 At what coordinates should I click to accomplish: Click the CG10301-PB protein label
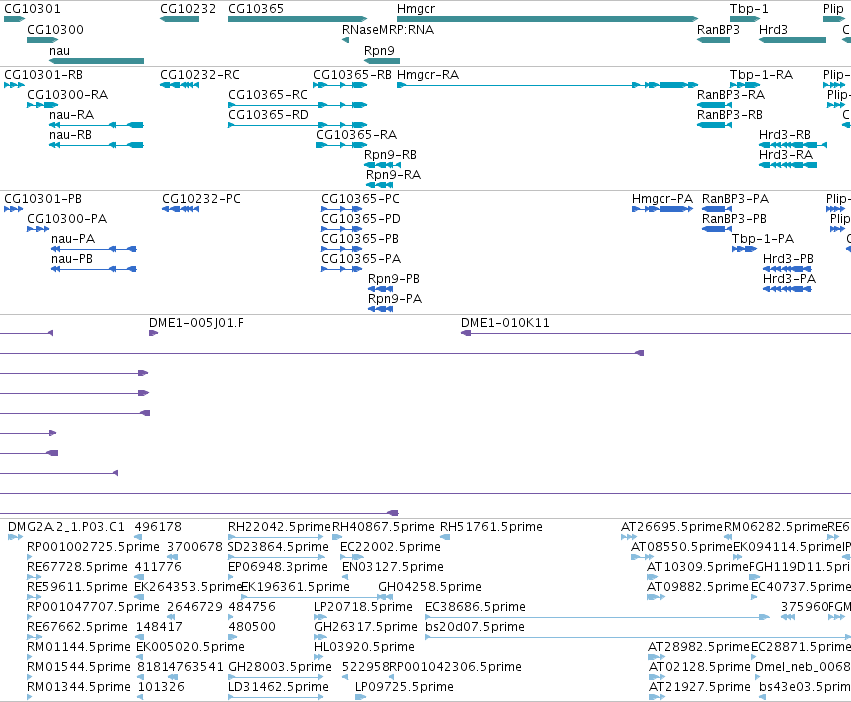(43, 199)
